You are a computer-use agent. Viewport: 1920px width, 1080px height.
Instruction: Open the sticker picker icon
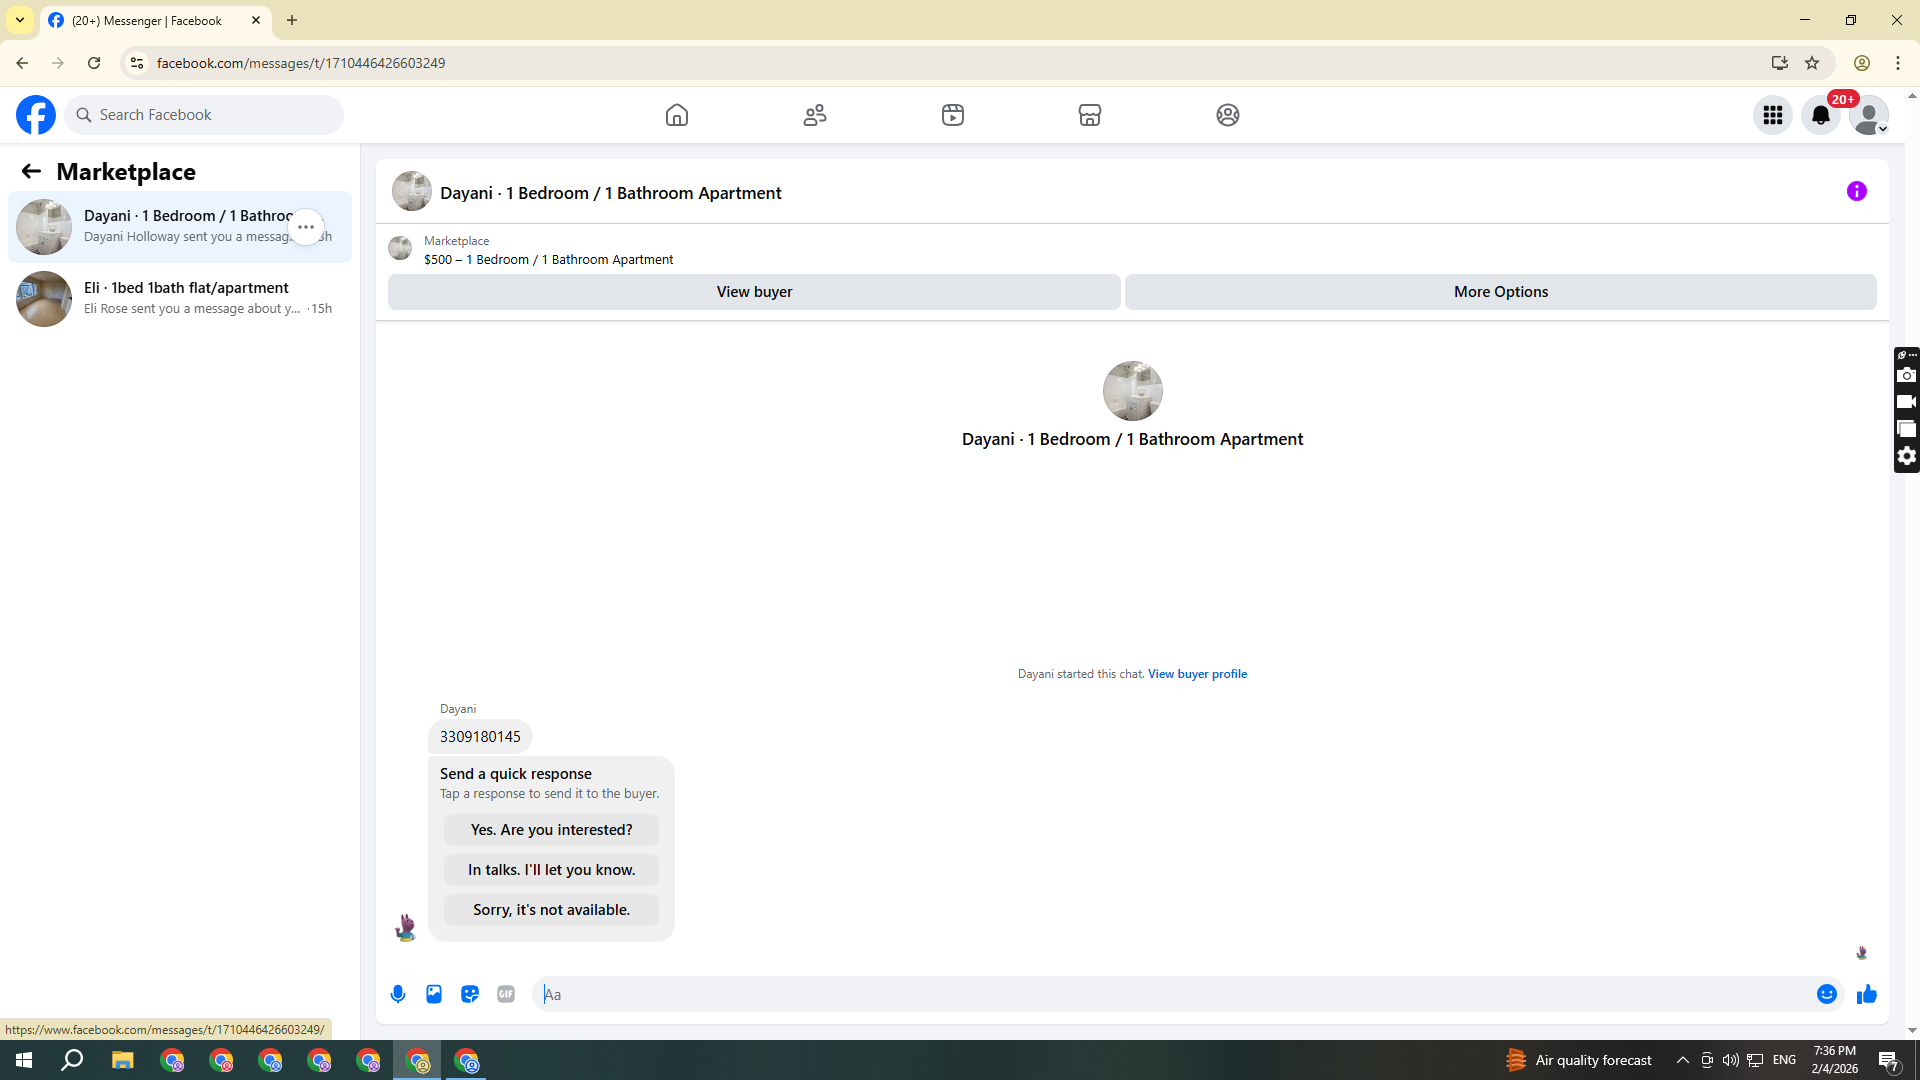[470, 994]
